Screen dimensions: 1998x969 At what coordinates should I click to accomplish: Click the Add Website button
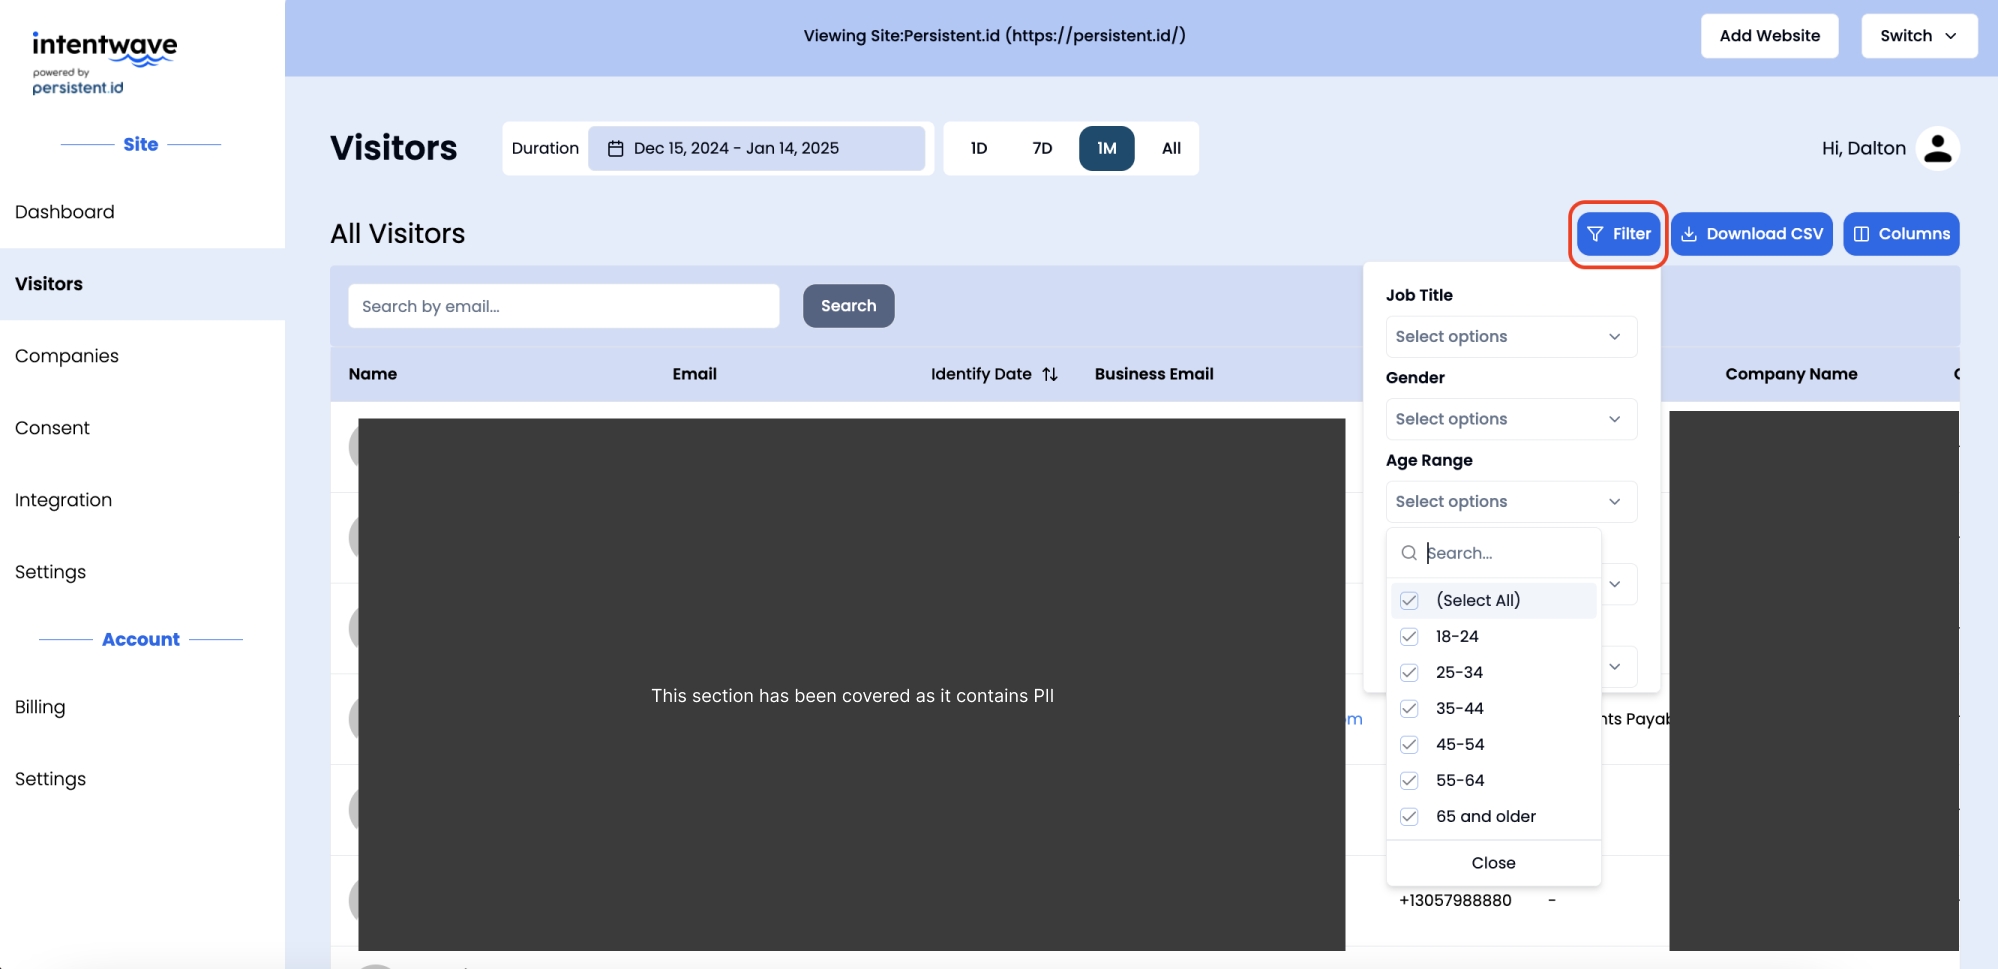point(1769,36)
